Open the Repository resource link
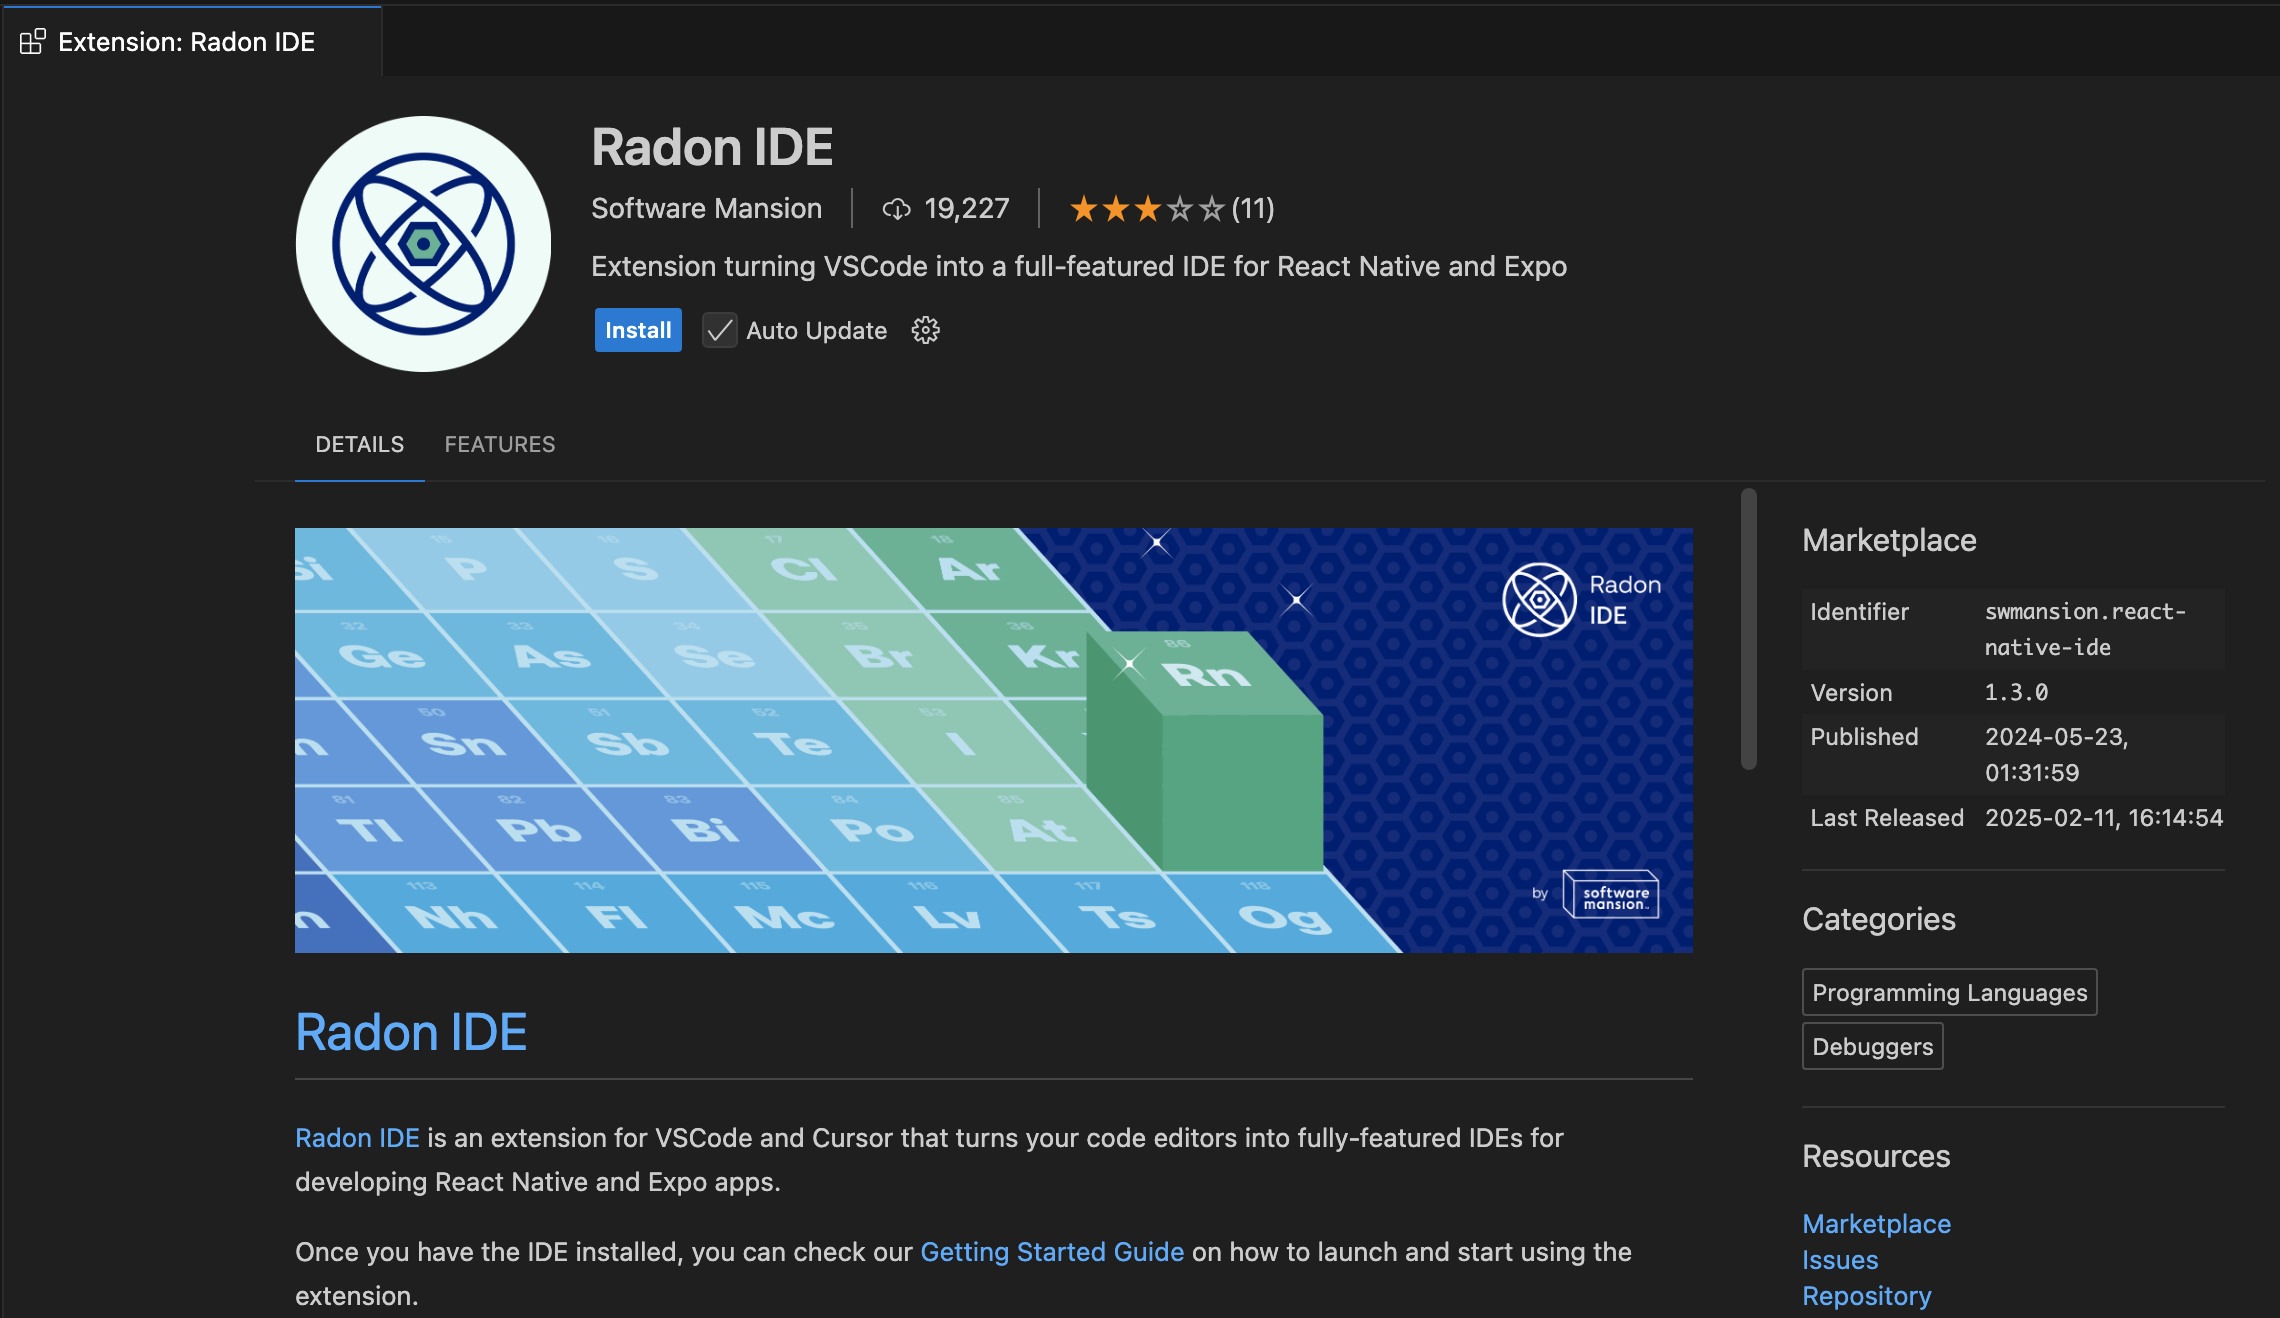This screenshot has width=2280, height=1318. pos(1866,1296)
